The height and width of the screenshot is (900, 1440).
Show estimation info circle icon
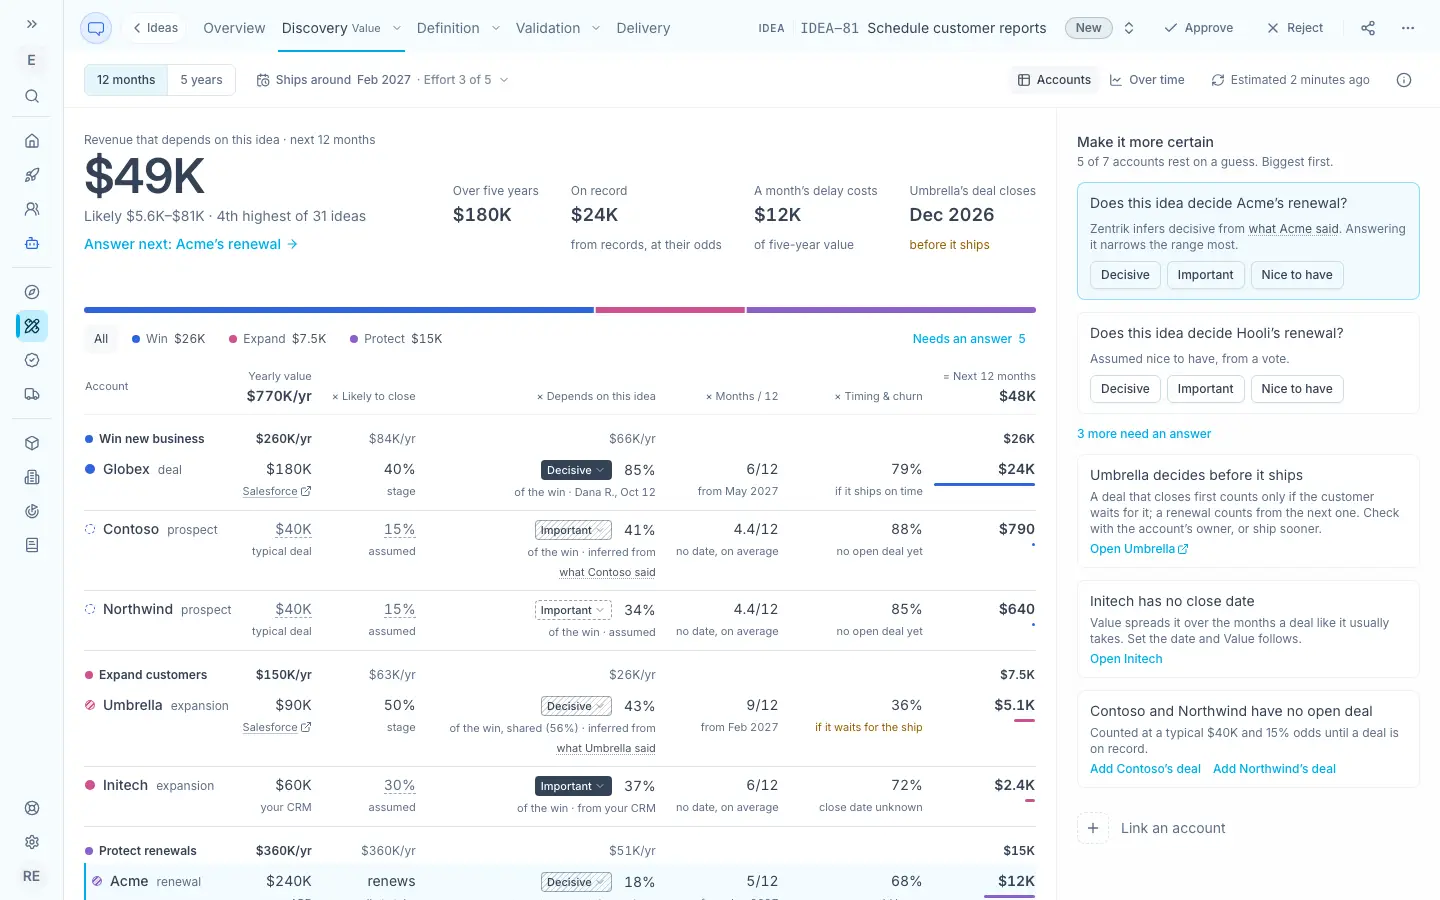(1404, 80)
